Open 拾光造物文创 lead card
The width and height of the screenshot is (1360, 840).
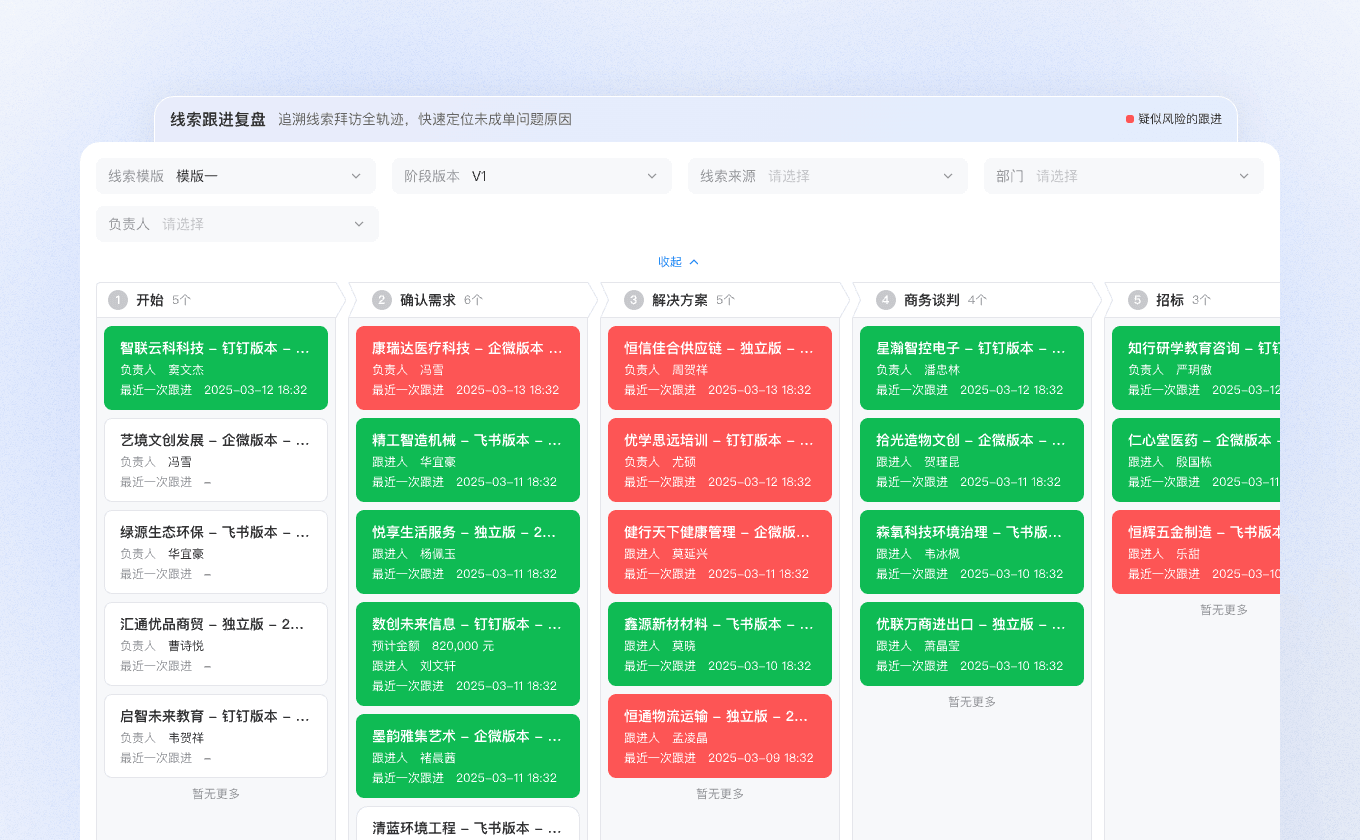coord(972,460)
